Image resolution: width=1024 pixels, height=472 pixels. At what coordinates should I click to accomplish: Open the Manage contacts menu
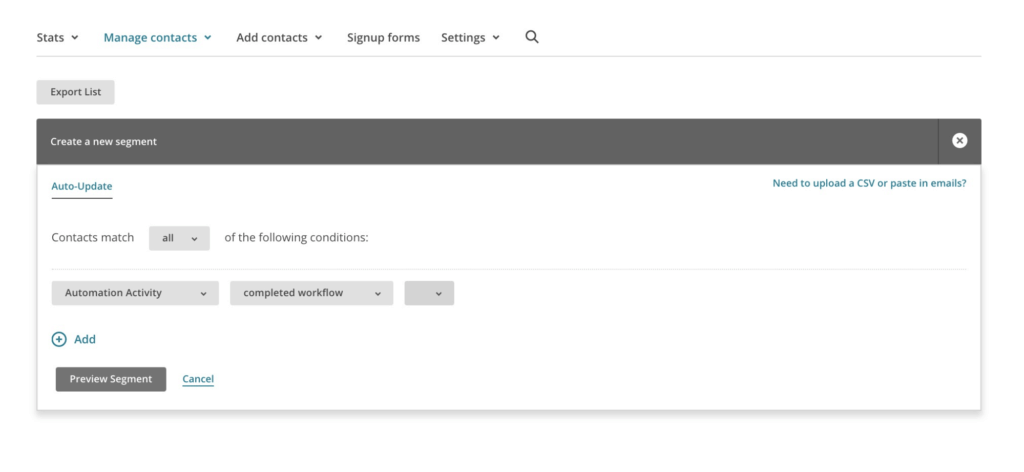(157, 38)
